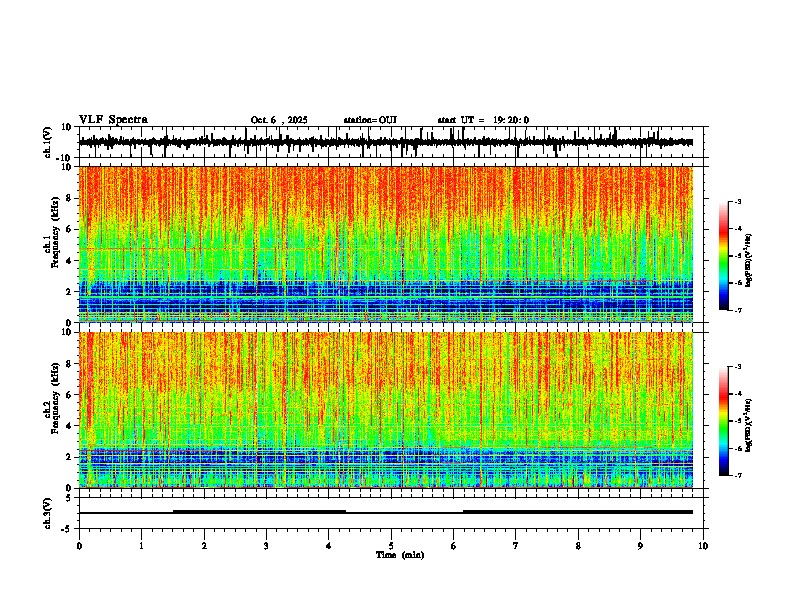
Task: Click the '8' kHz tick on ch.1 axis
Action: [x=69, y=198]
